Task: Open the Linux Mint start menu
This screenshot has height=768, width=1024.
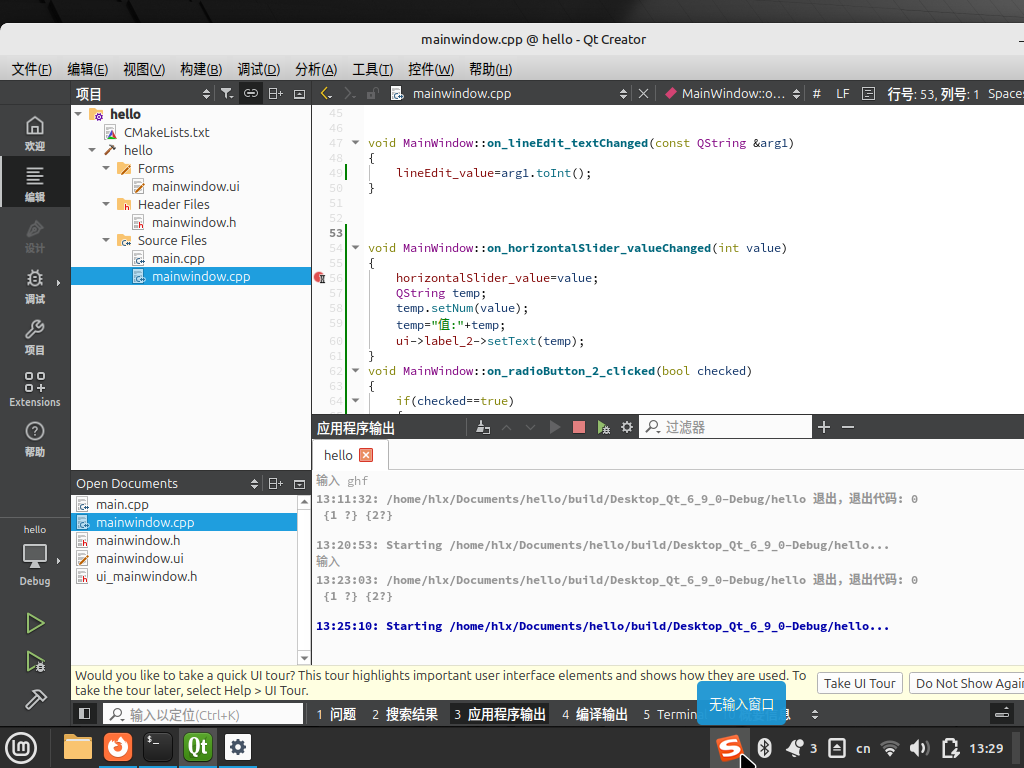Action: pyautogui.click(x=21, y=748)
